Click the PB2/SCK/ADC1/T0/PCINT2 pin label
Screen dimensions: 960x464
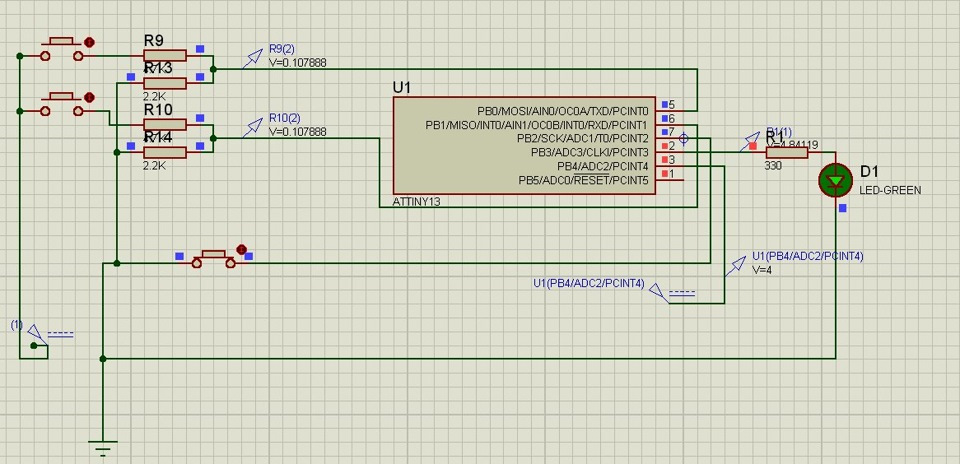point(582,139)
